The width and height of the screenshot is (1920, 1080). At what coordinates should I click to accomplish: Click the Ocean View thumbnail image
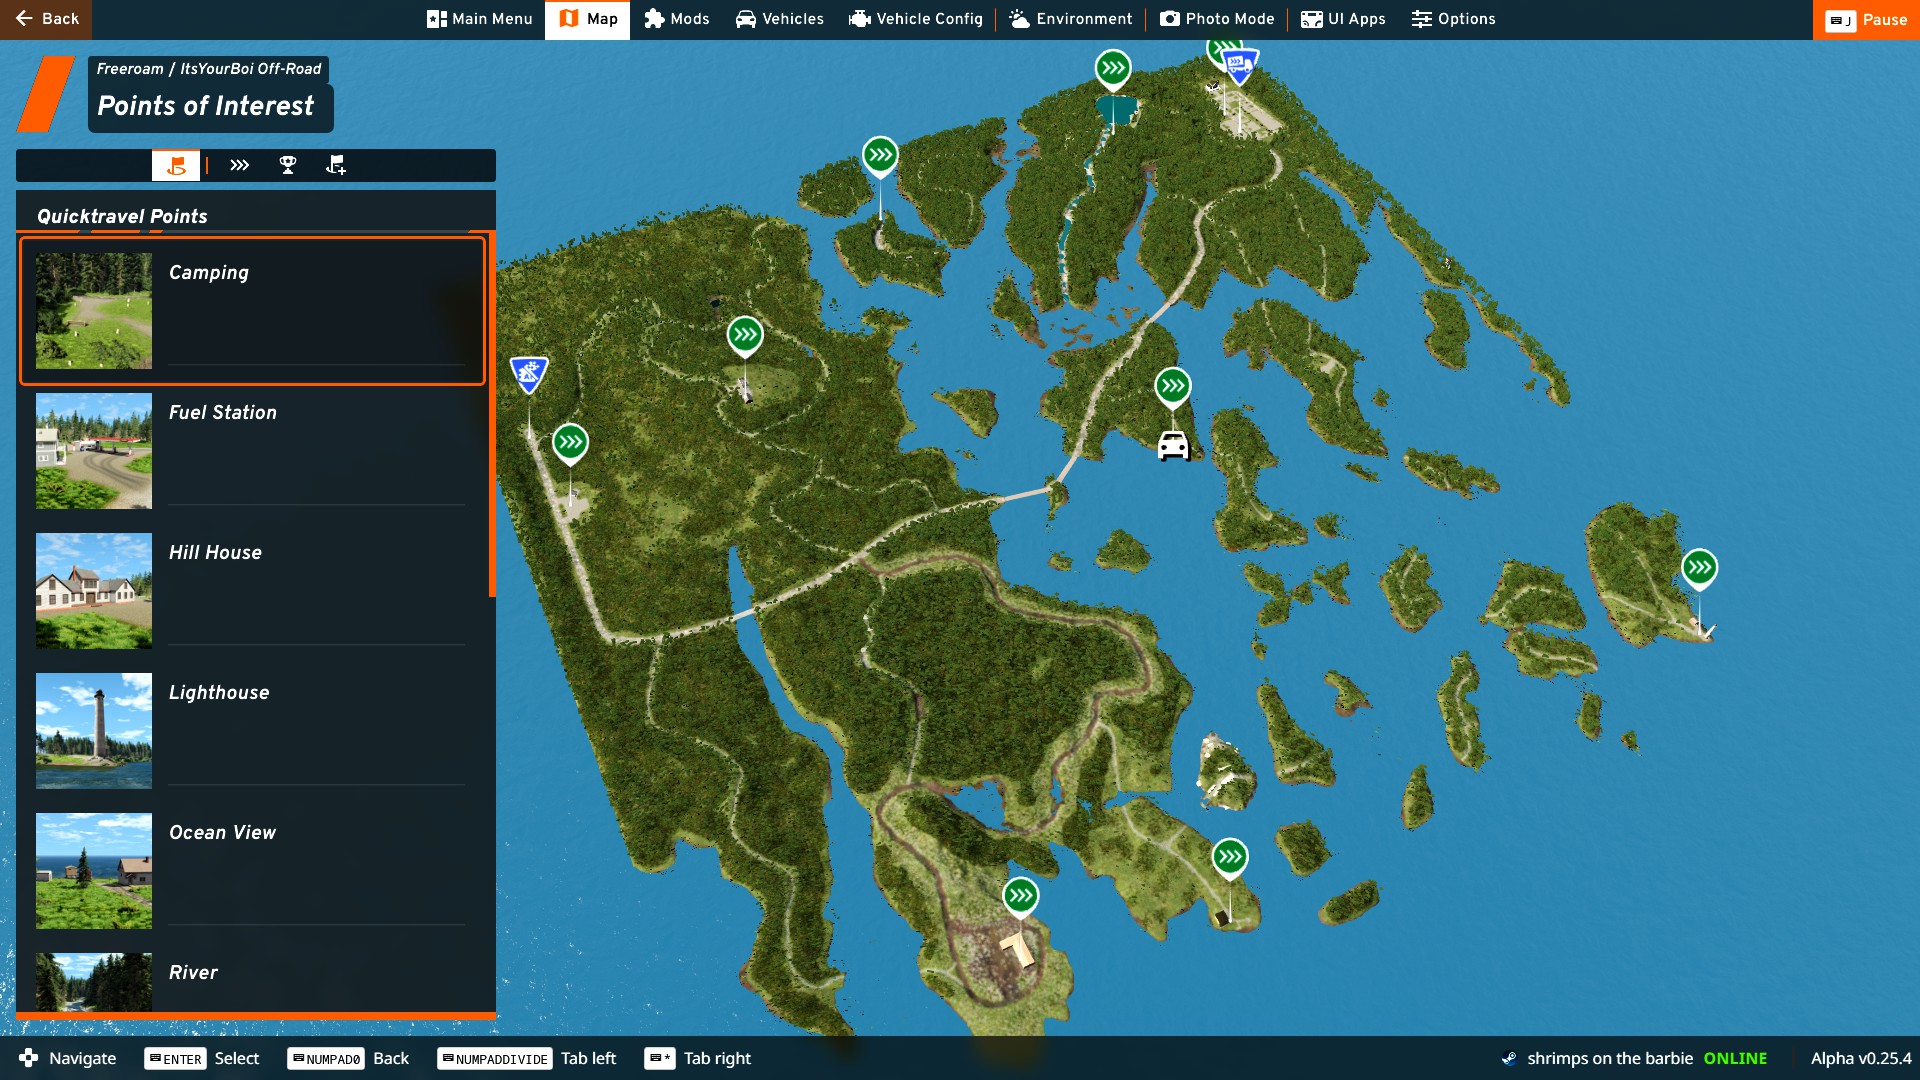click(94, 871)
